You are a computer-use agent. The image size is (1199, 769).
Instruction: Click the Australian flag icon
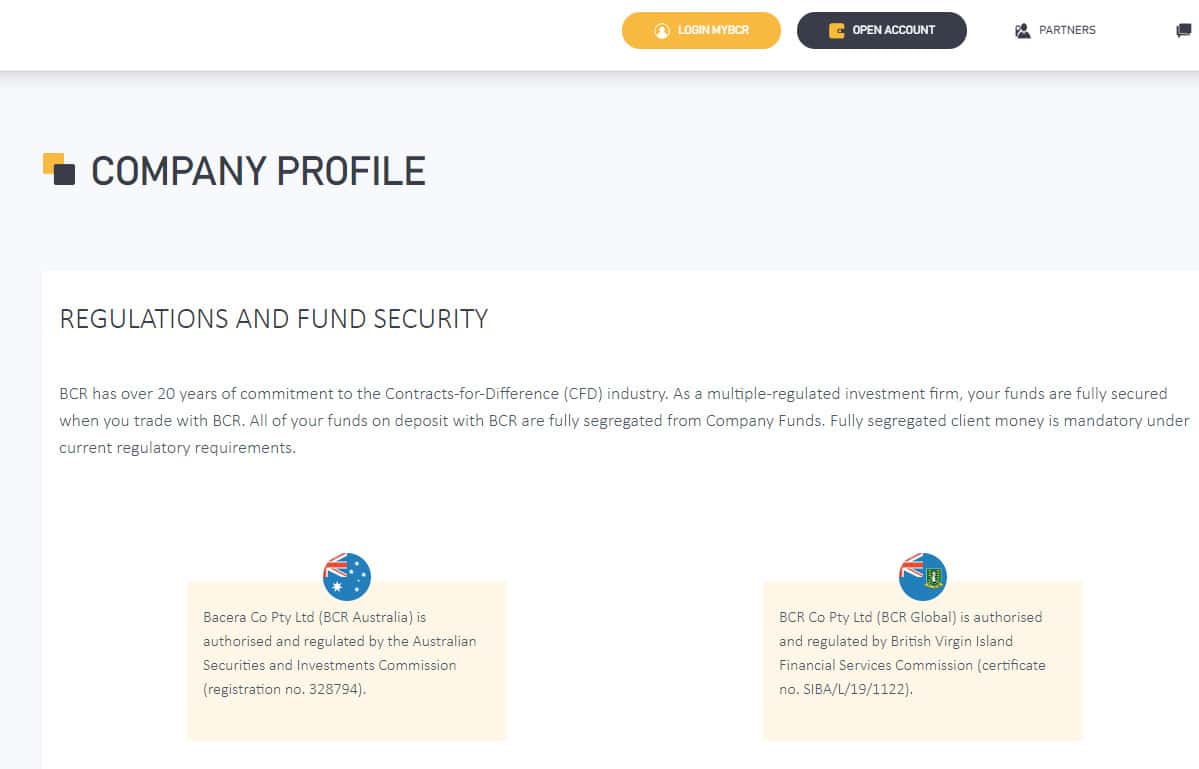(x=347, y=576)
